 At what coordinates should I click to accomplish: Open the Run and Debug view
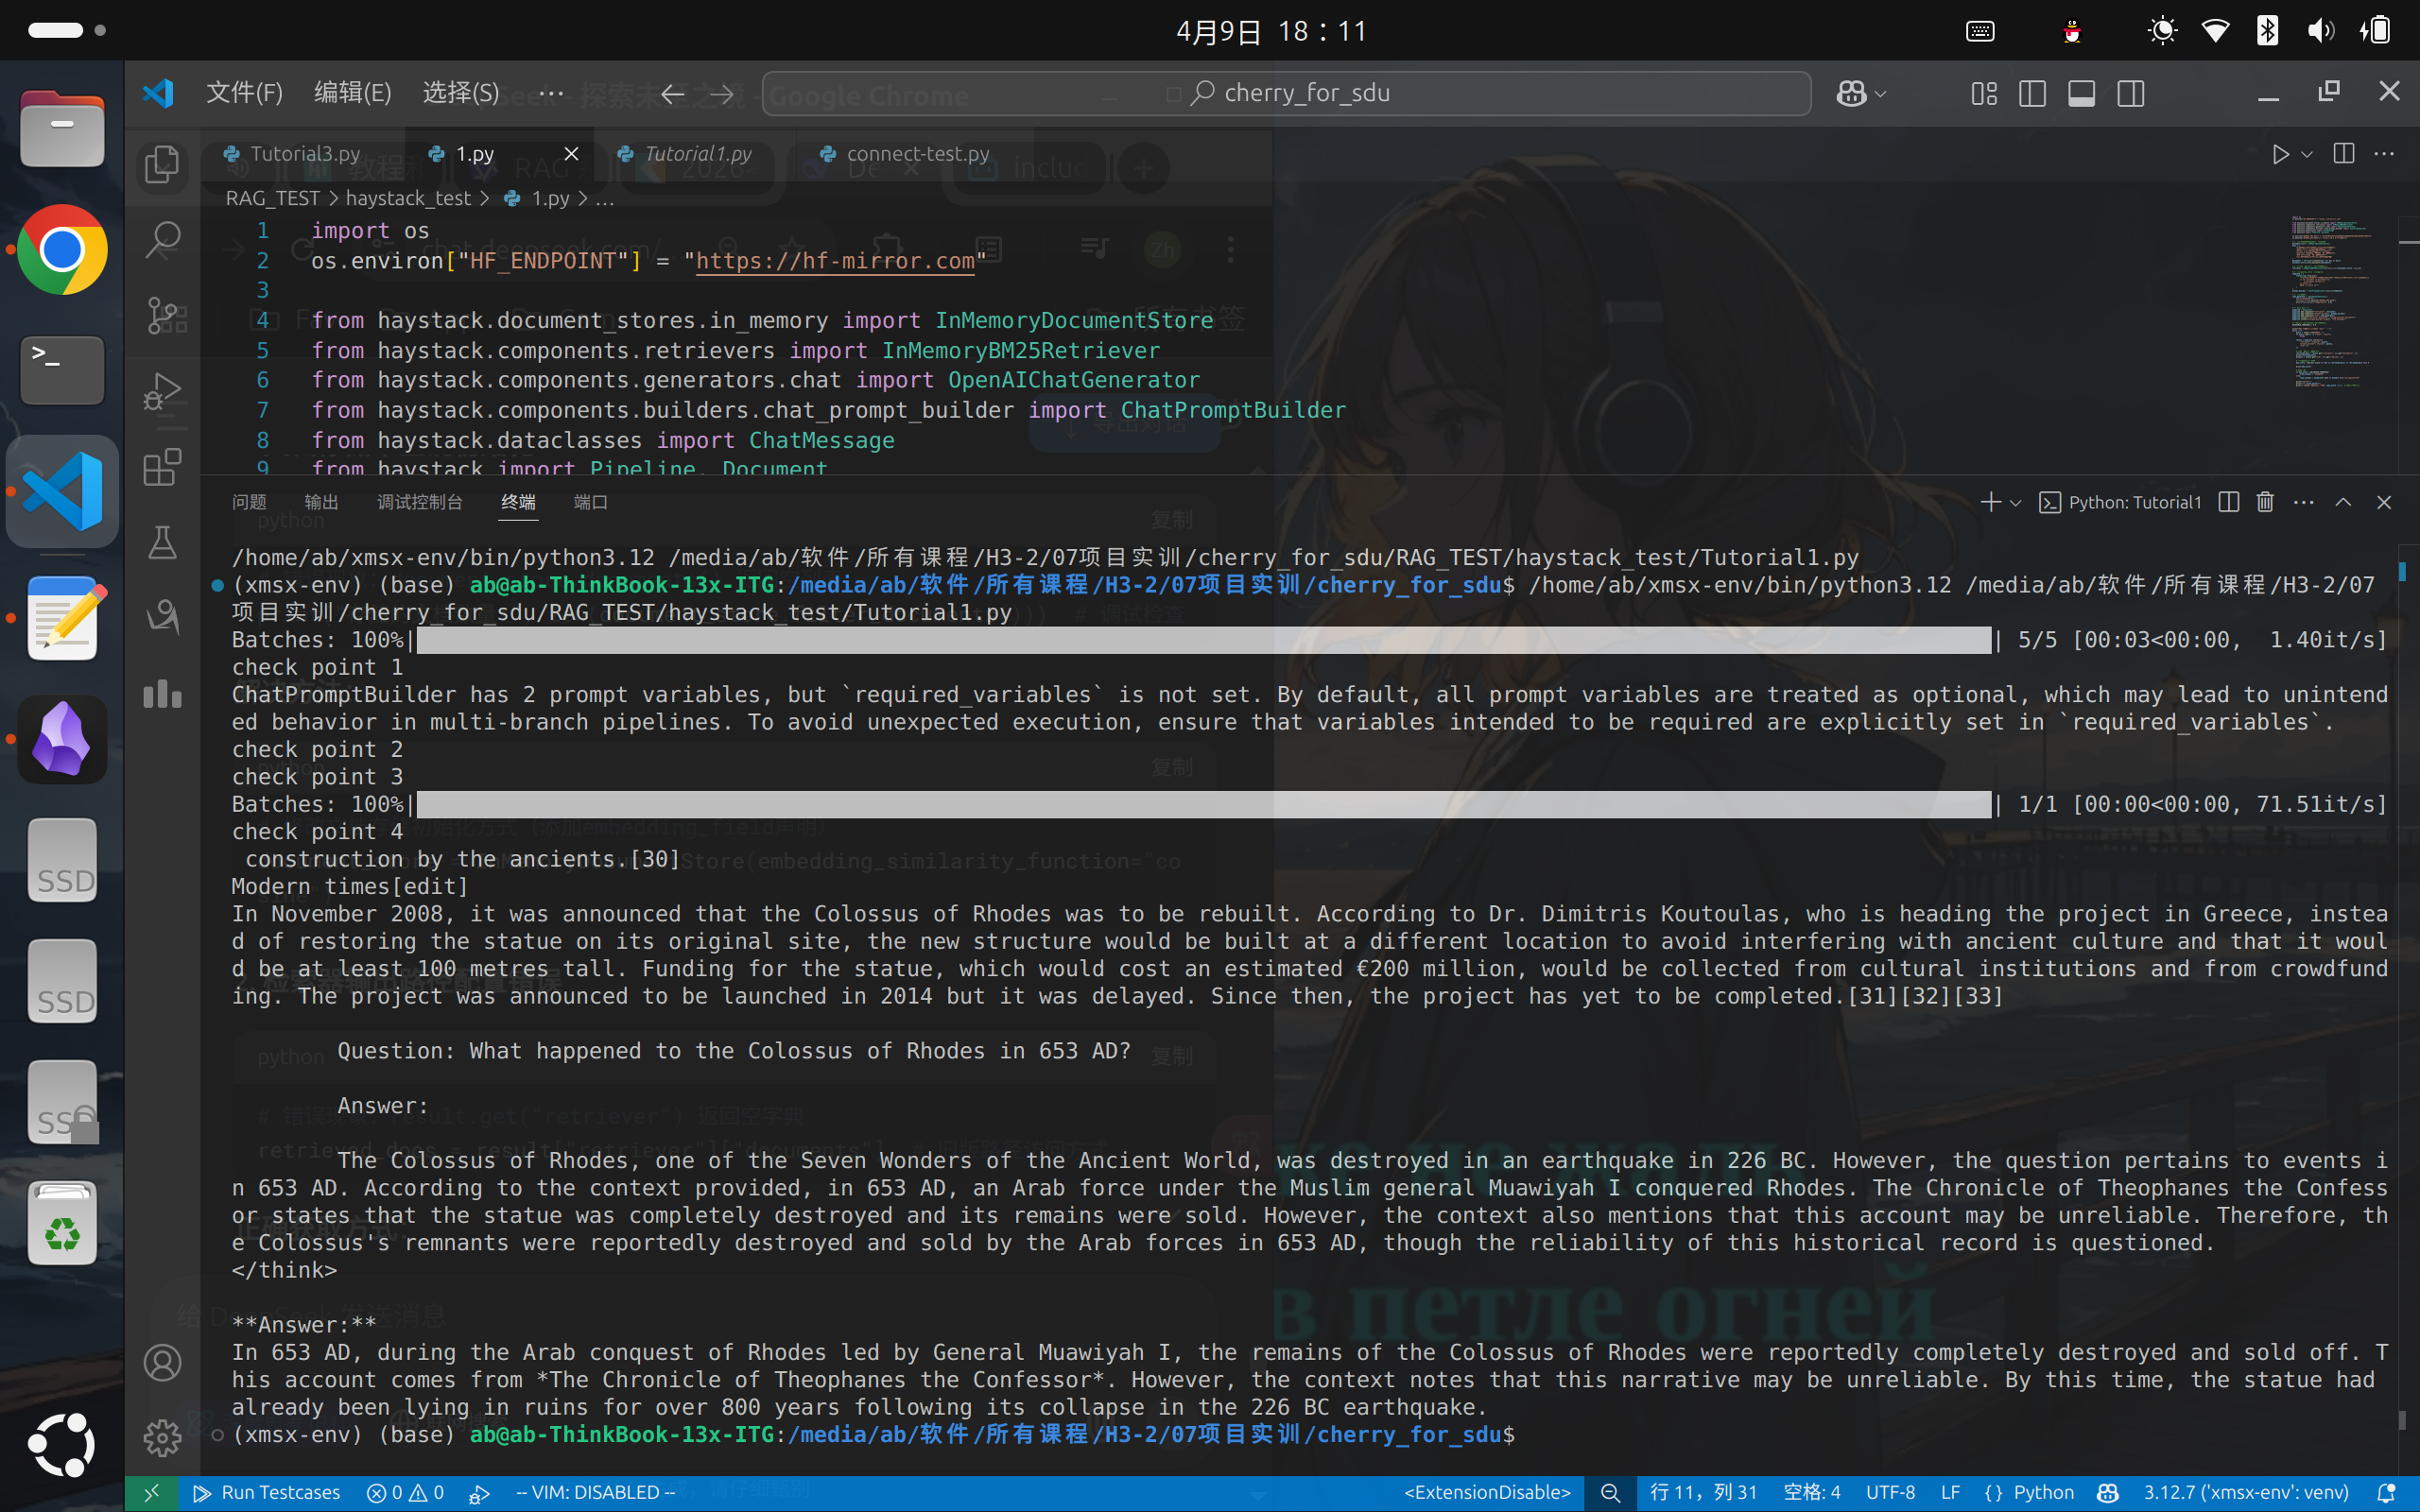[162, 391]
